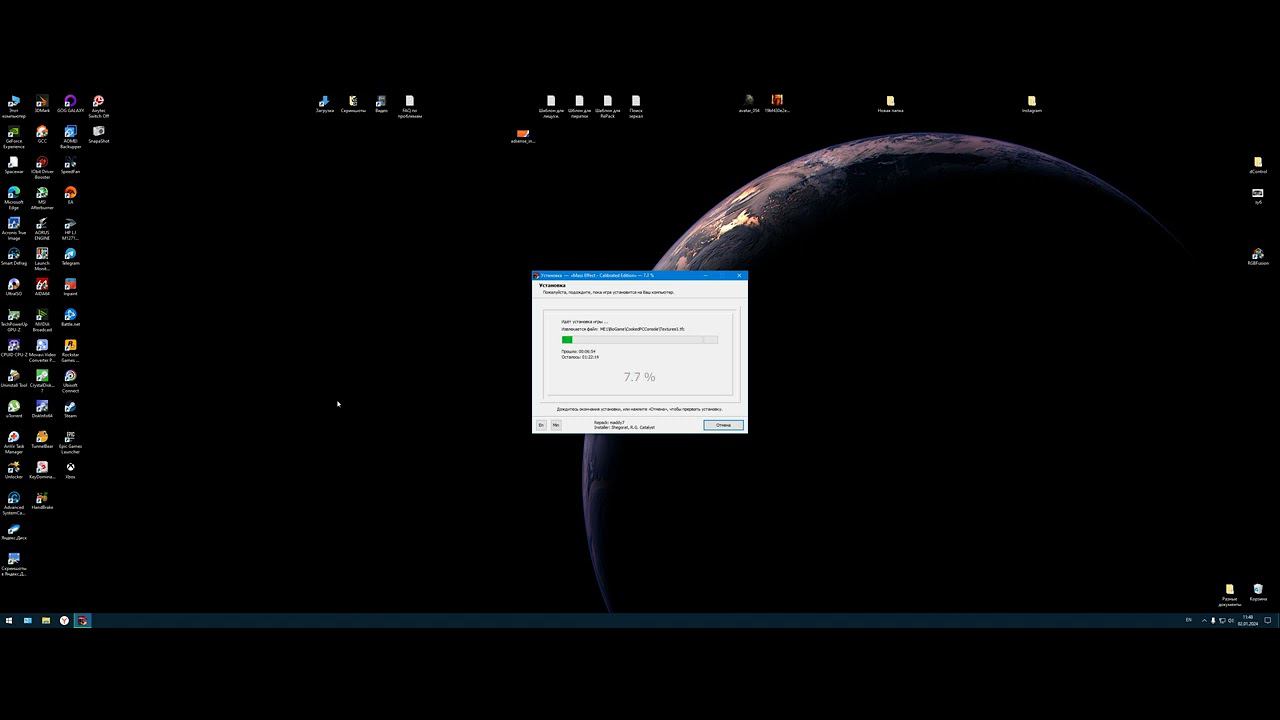Open the Видео desktop shortcut
Viewport: 1280px width, 720px height.
[x=381, y=104]
